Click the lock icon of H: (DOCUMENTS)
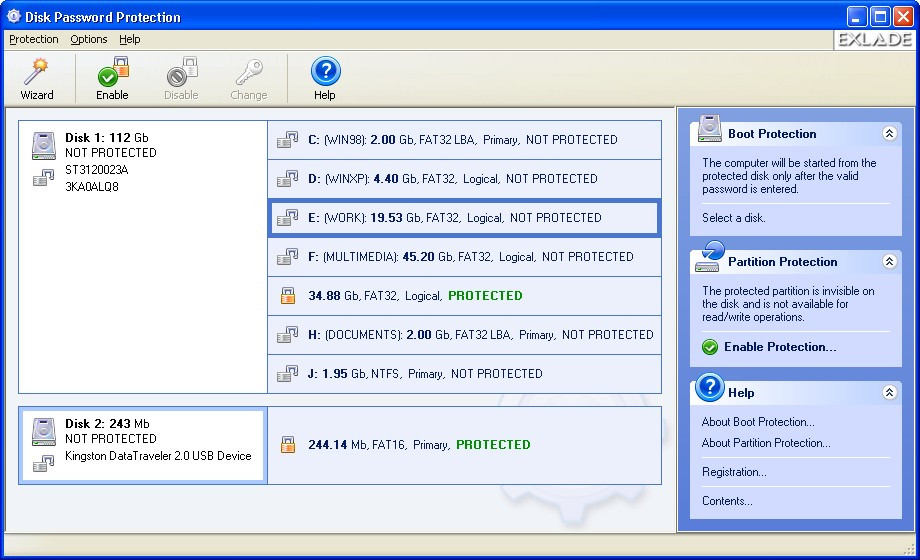This screenshot has width=920, height=560. pyautogui.click(x=287, y=335)
